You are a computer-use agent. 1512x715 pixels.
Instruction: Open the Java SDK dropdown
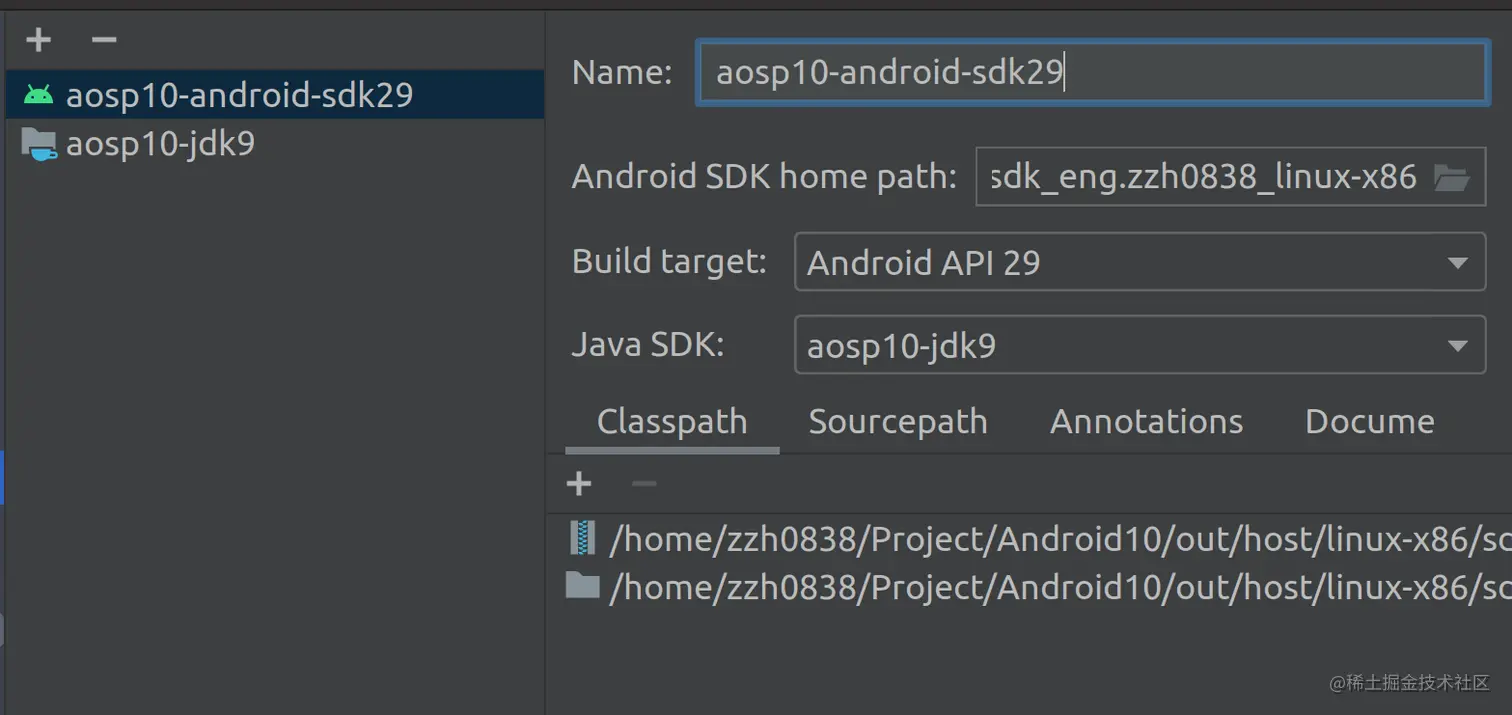[x=1140, y=346]
